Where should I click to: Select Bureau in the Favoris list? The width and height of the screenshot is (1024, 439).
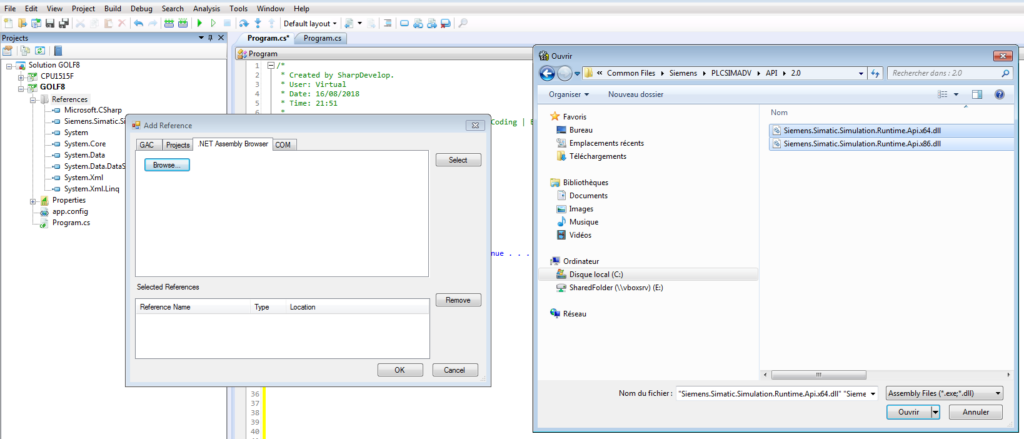tap(579, 130)
